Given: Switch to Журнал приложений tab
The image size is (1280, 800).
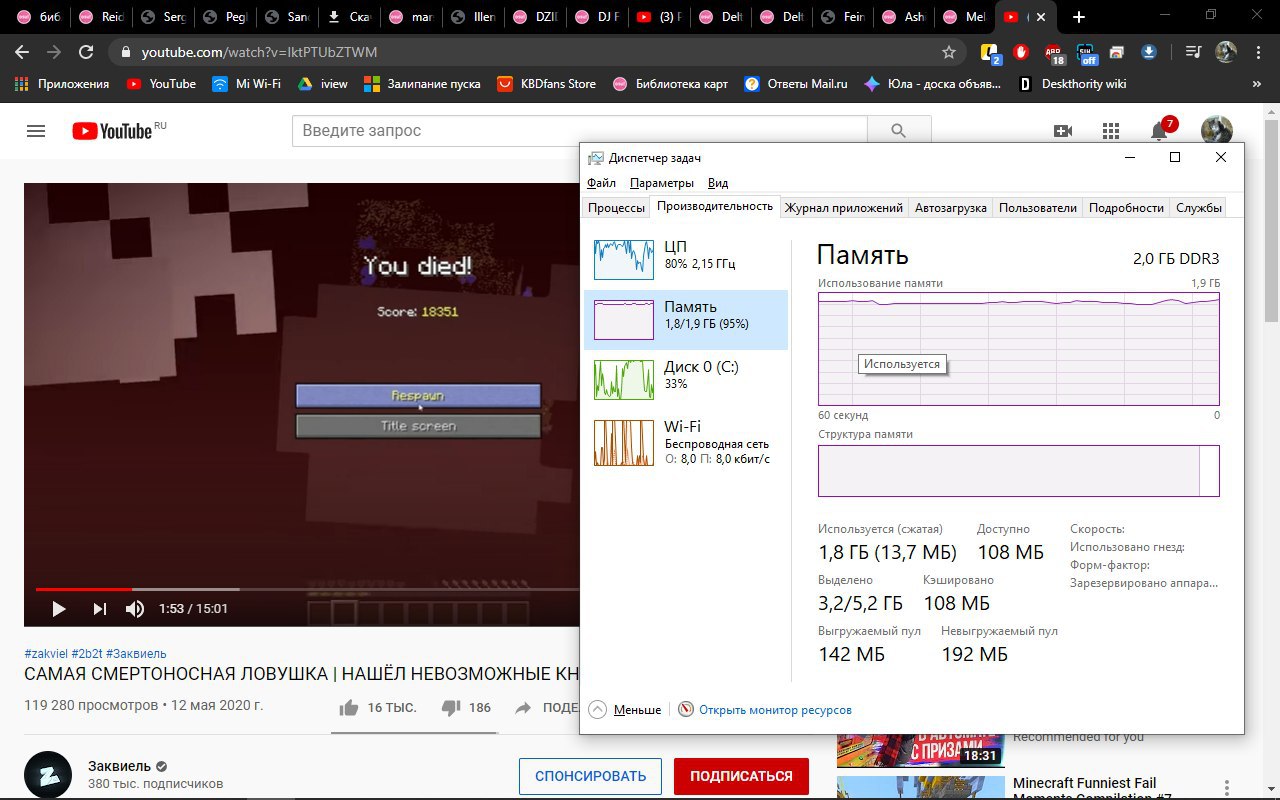Looking at the screenshot, I should click(x=844, y=208).
